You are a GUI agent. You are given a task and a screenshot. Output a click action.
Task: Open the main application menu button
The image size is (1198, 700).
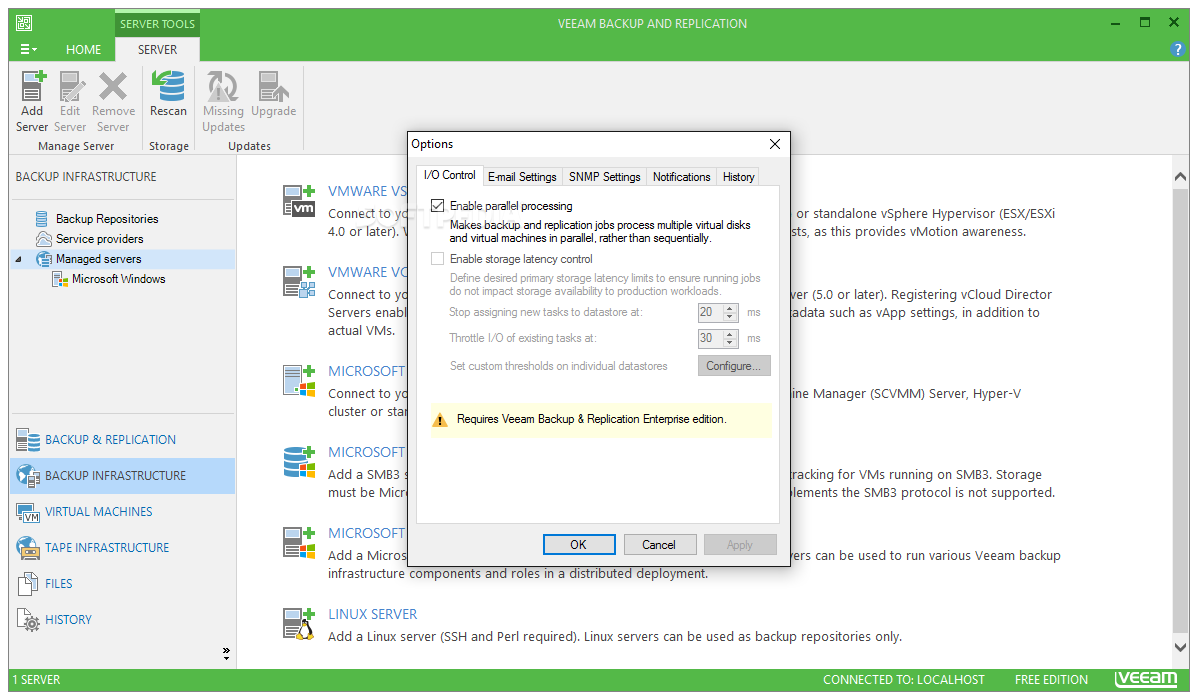click(28, 50)
